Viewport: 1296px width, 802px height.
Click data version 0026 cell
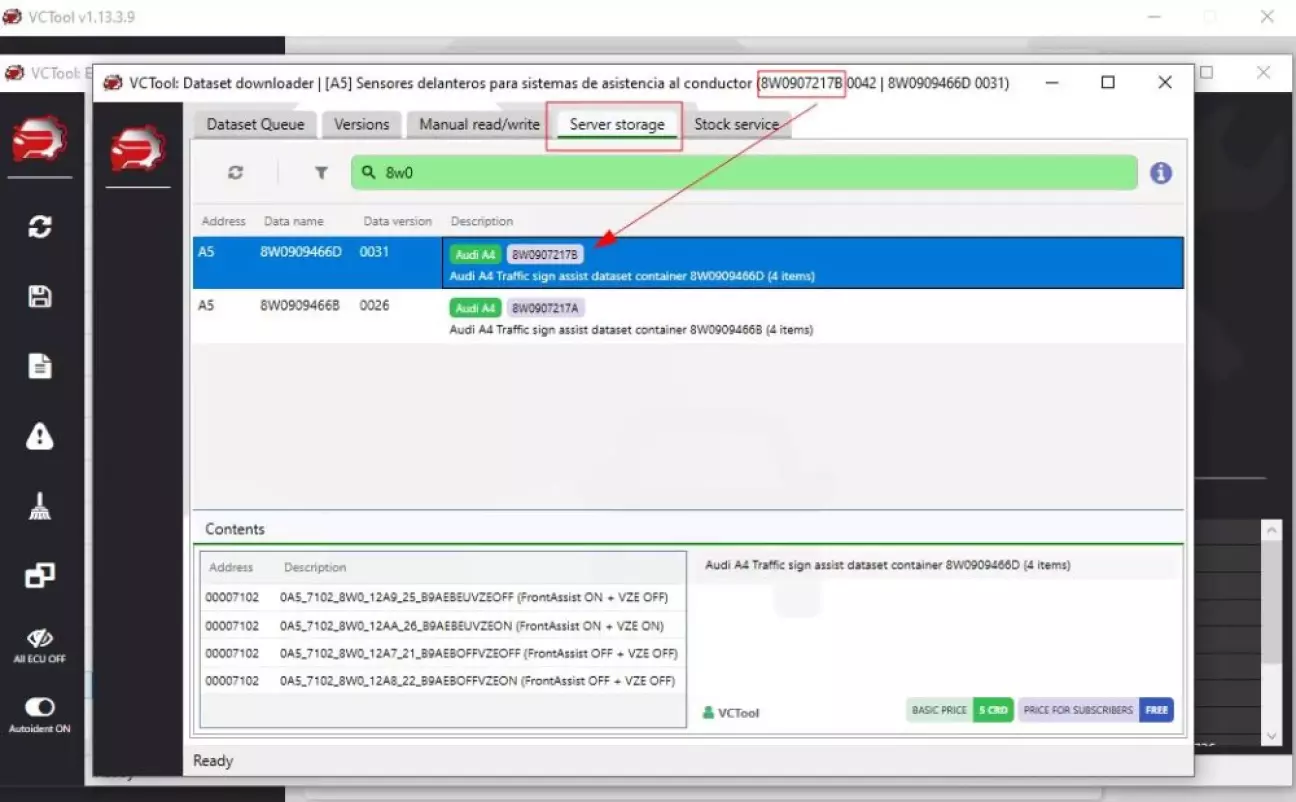tap(374, 305)
